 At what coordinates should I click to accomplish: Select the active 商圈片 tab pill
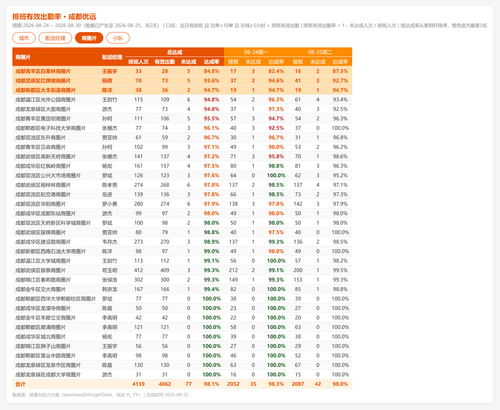[x=89, y=38]
